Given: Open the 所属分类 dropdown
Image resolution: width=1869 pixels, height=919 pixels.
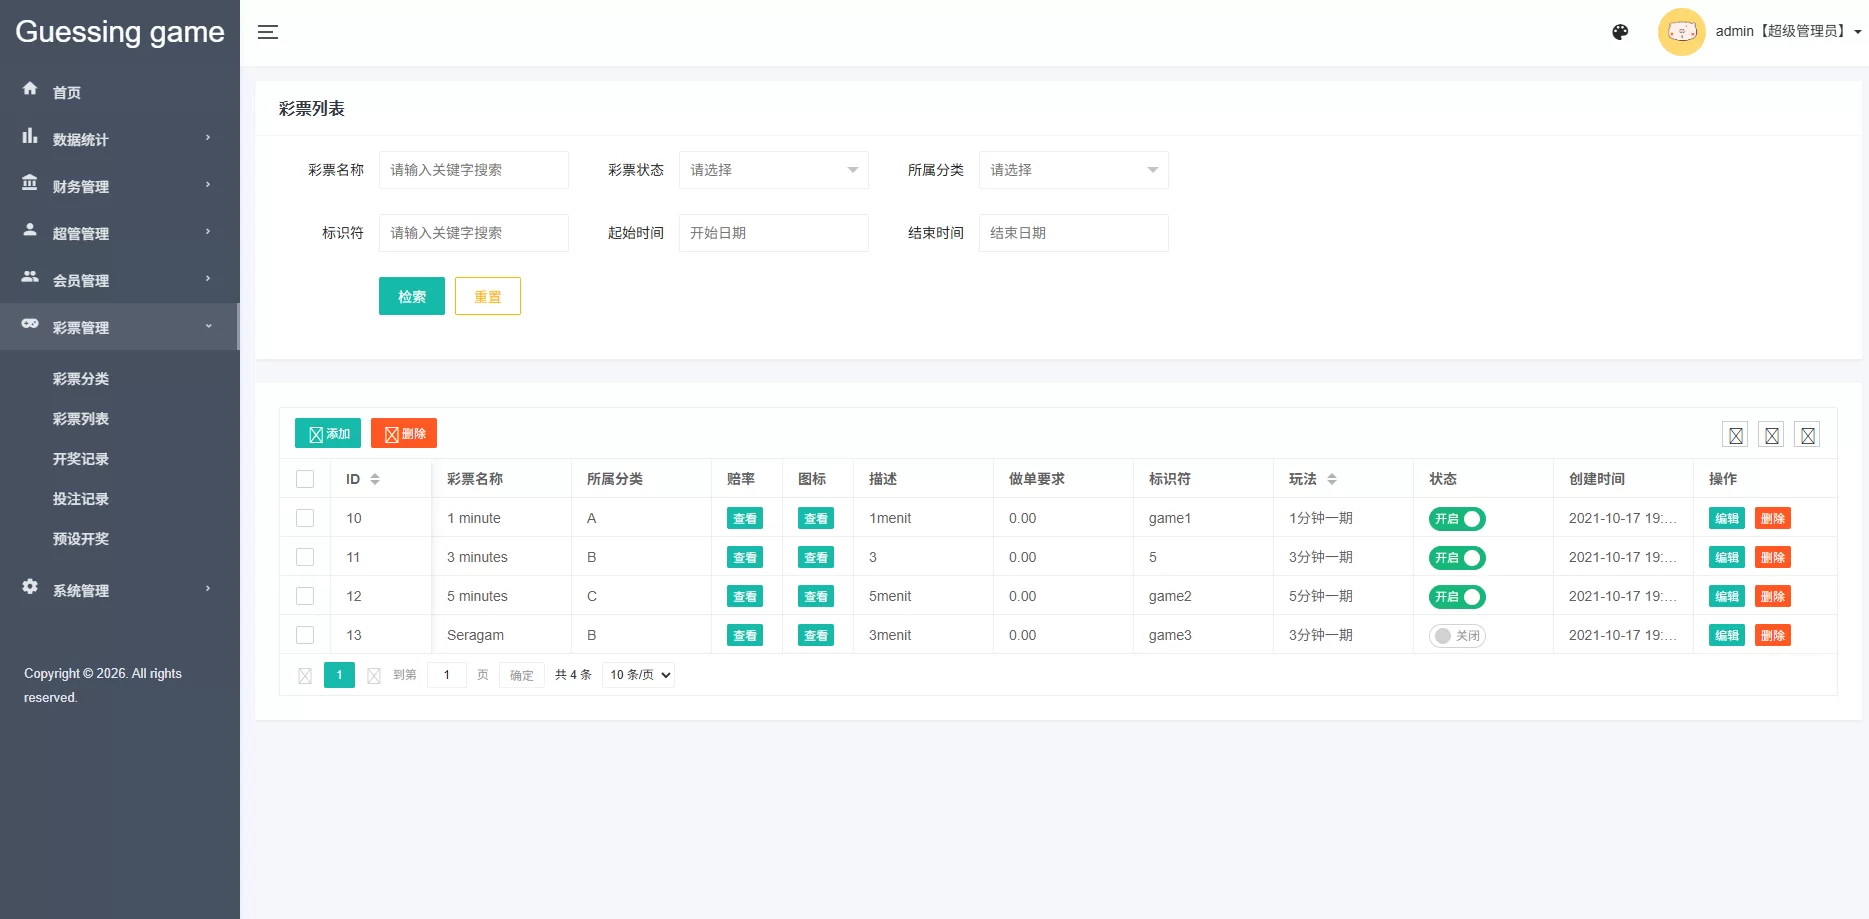Looking at the screenshot, I should click(x=1073, y=170).
